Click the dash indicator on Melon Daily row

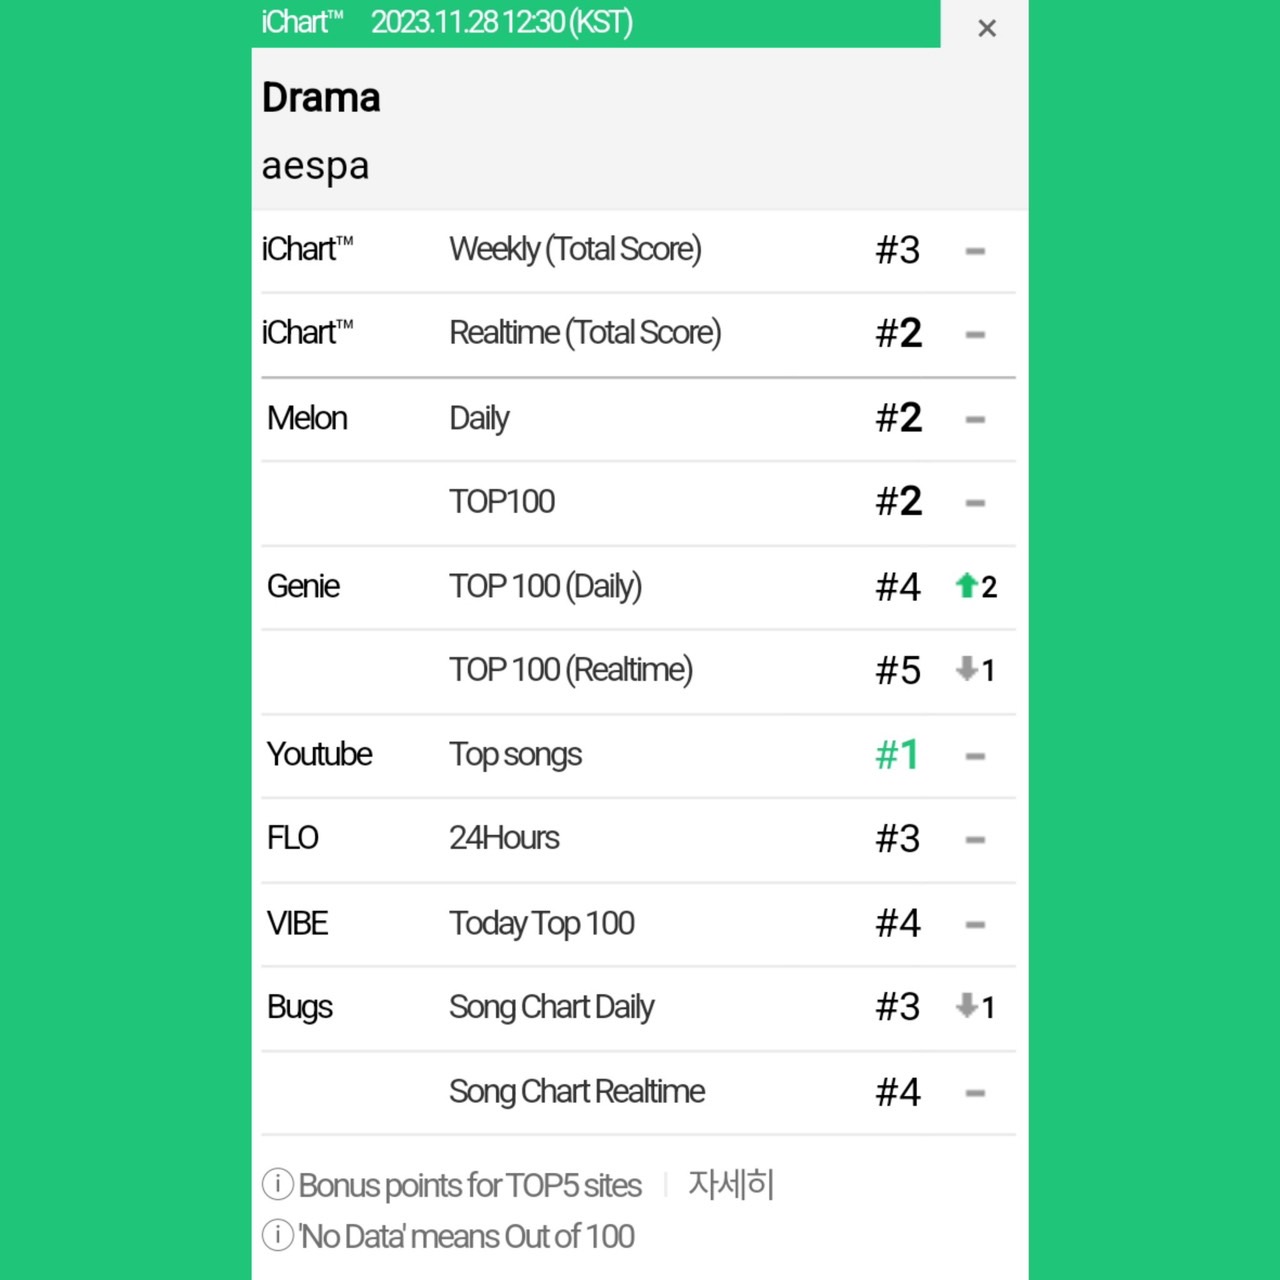pyautogui.click(x=975, y=420)
